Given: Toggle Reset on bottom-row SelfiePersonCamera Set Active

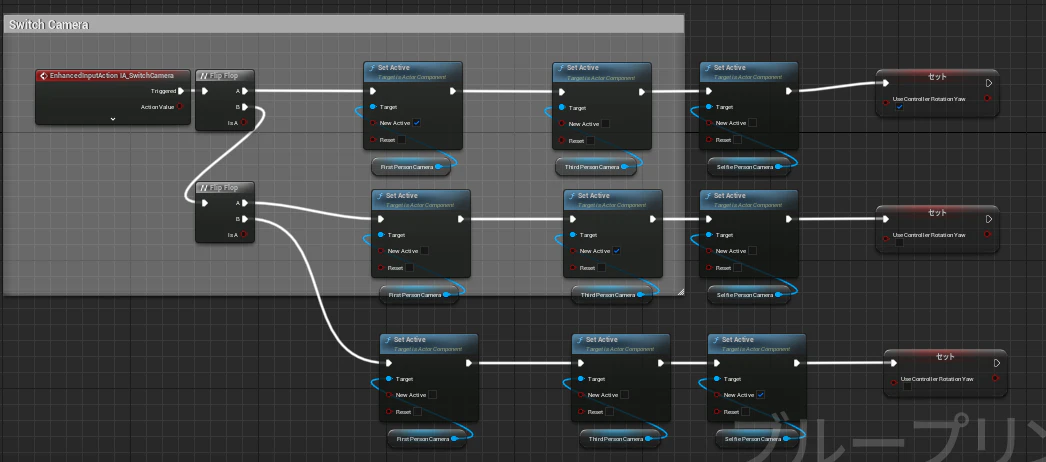Looking at the screenshot, I should [x=746, y=411].
